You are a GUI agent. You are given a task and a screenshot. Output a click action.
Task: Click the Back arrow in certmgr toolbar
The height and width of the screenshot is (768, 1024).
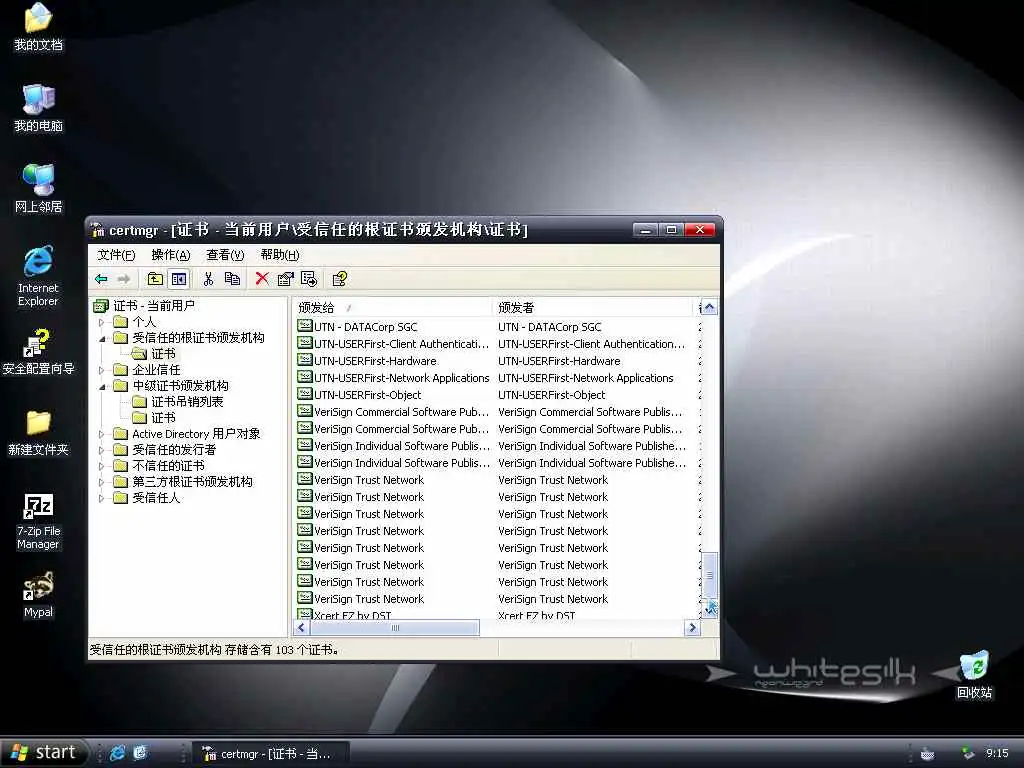tap(101, 280)
